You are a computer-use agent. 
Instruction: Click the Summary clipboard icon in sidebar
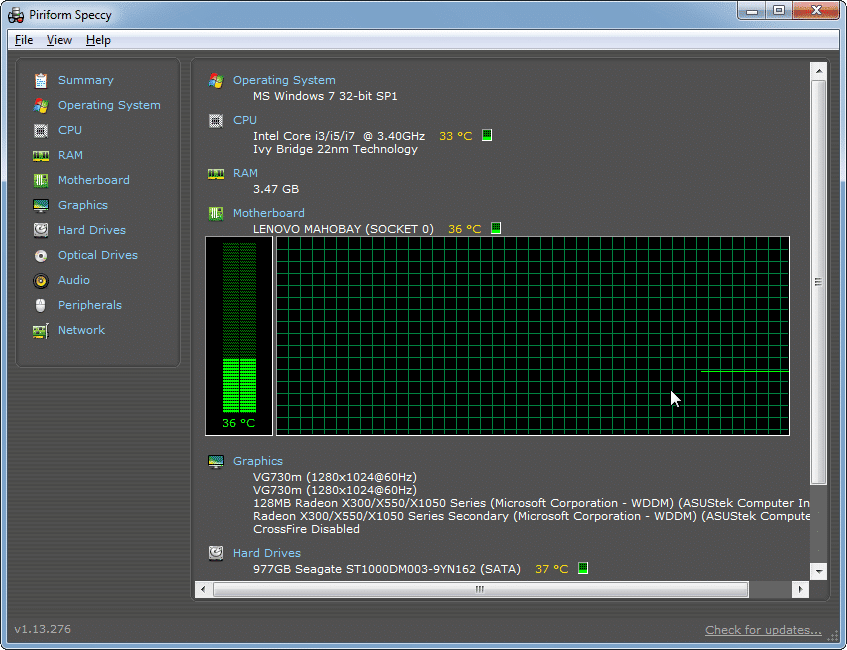(x=41, y=81)
